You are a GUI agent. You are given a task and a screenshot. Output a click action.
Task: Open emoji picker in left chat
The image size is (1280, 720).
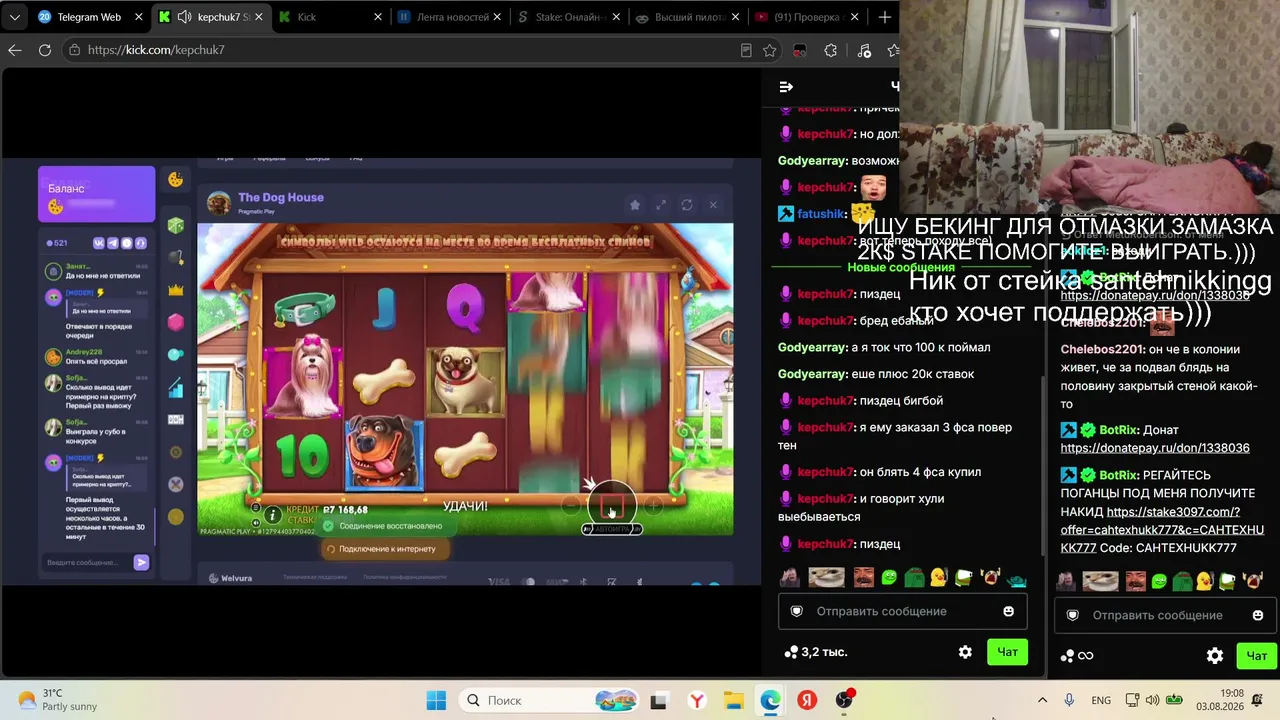(x=1008, y=611)
